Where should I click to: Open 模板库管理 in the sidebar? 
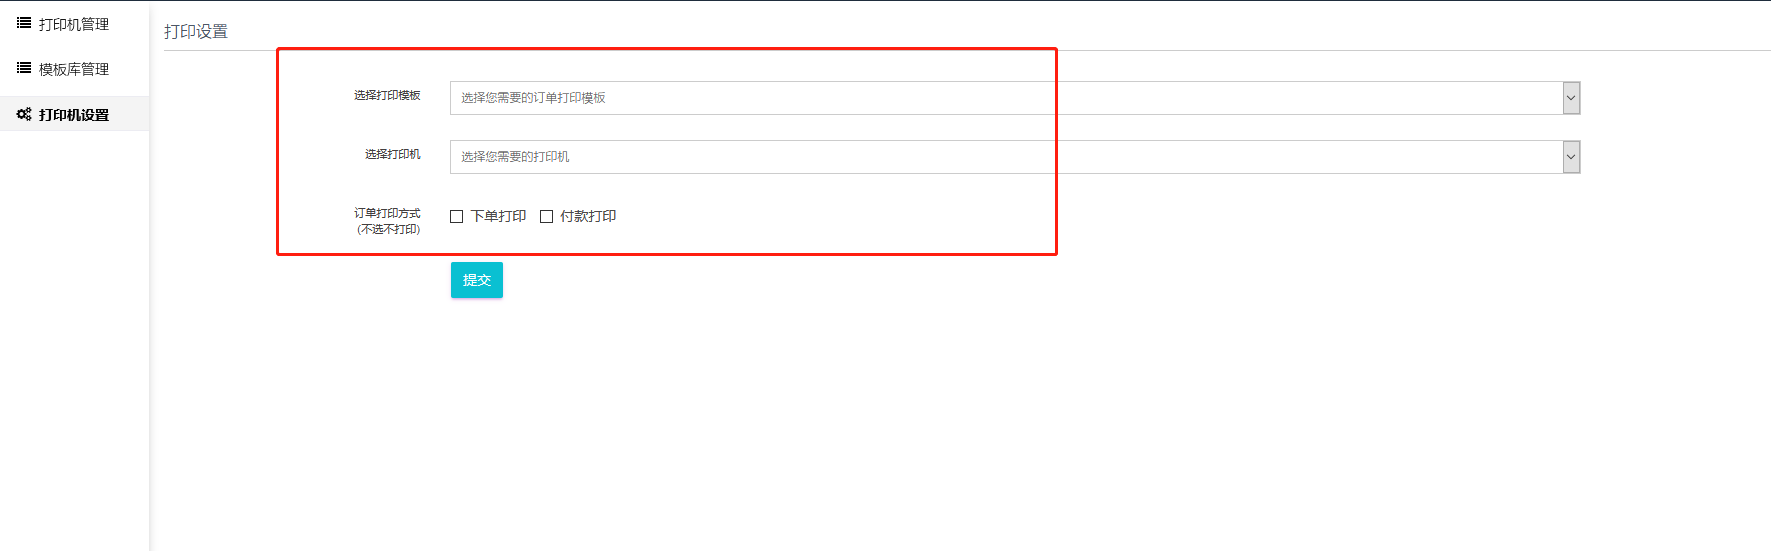(x=74, y=69)
